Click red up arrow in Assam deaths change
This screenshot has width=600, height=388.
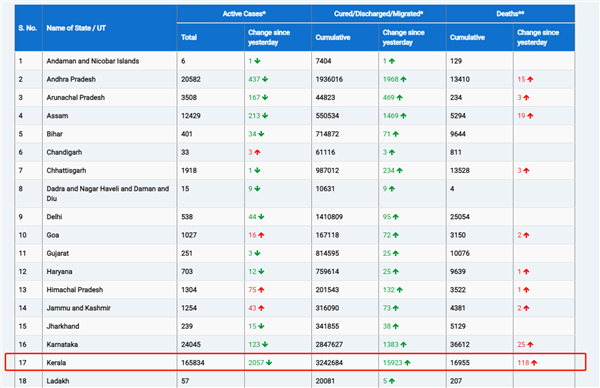click(x=530, y=116)
